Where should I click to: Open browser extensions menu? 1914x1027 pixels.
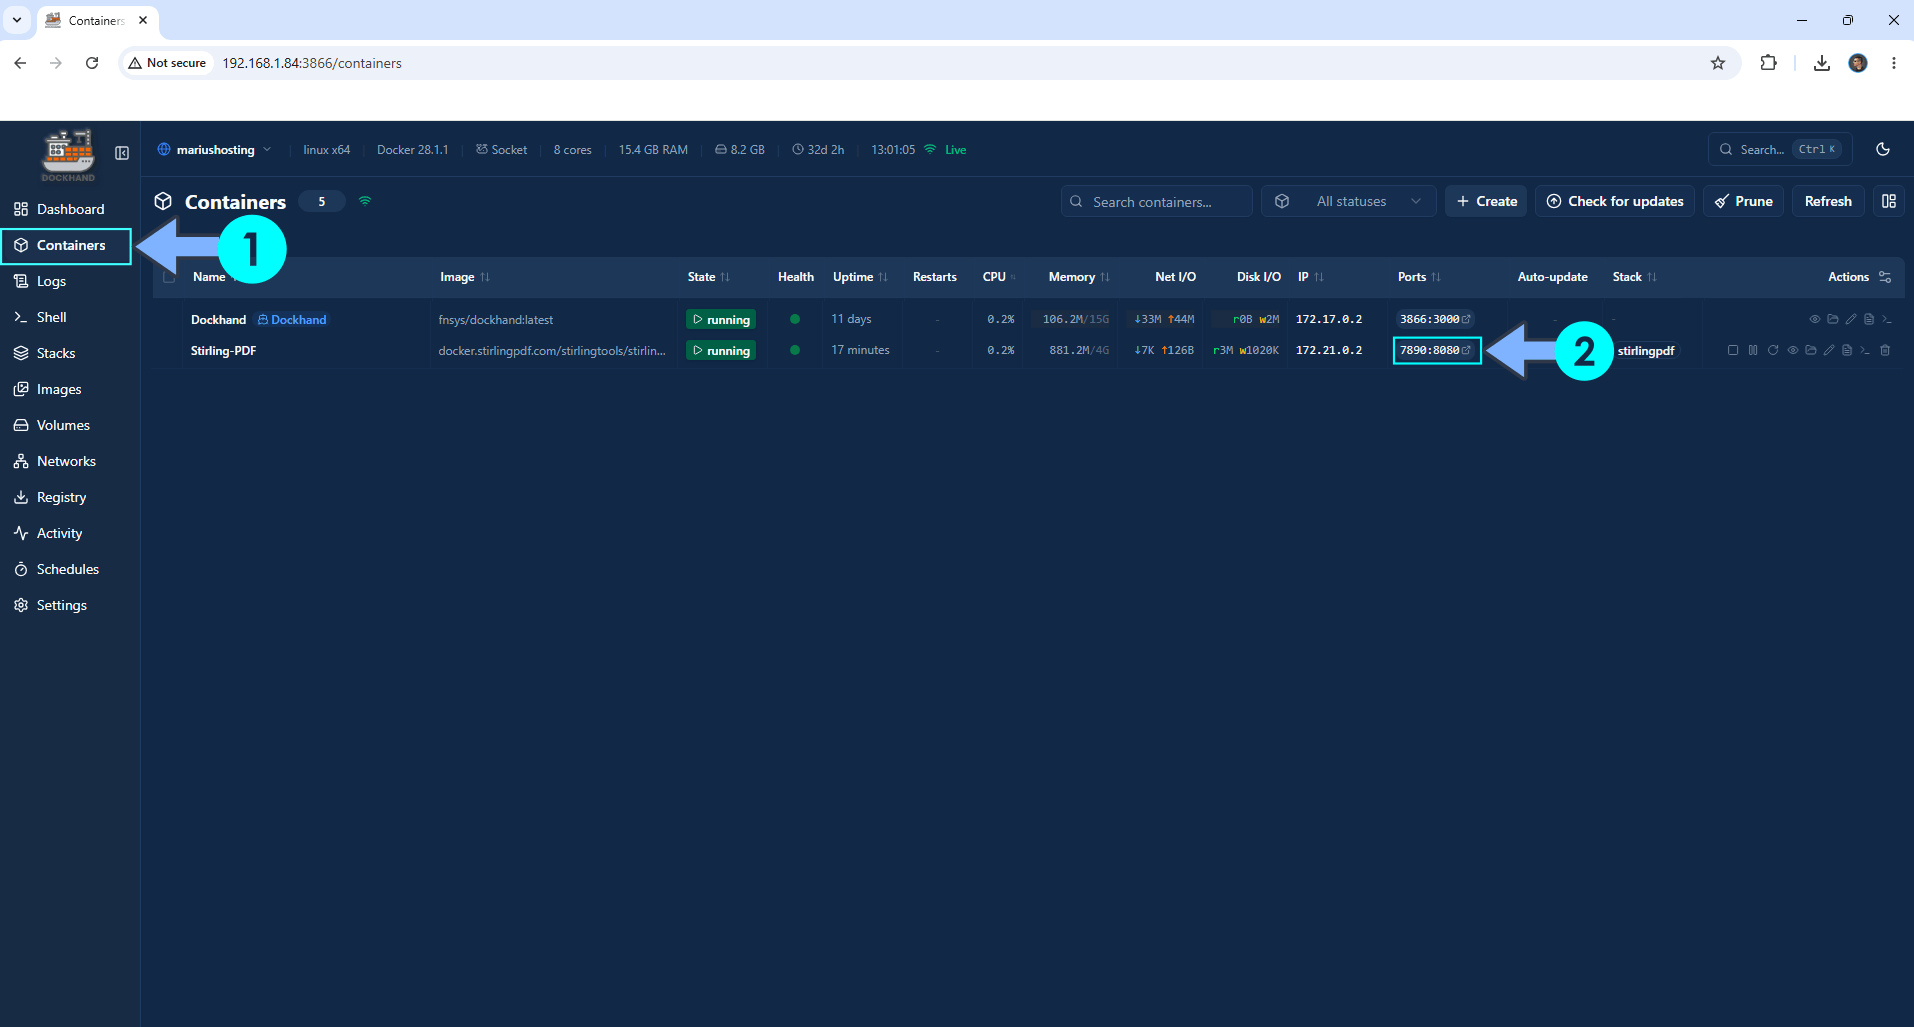(1769, 63)
